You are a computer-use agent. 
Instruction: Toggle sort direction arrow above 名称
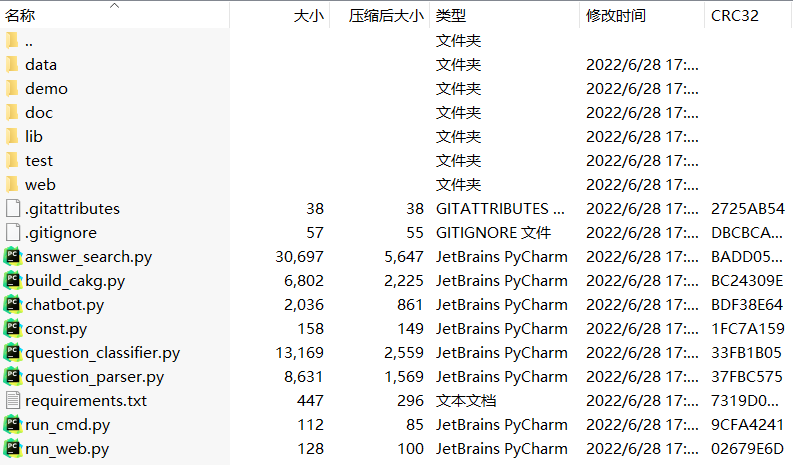pyautogui.click(x=115, y=6)
